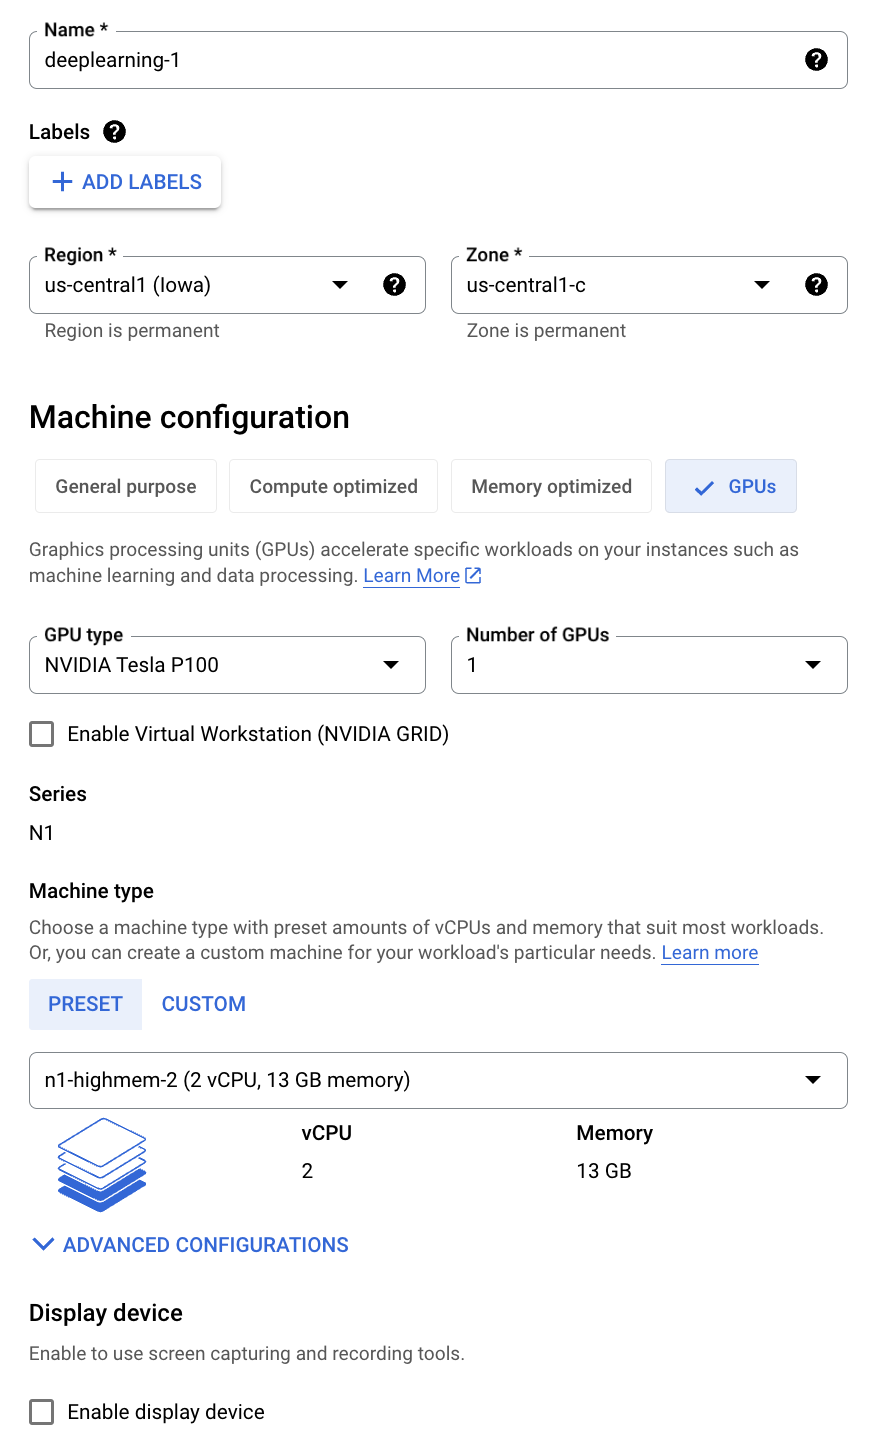Open the machine type Learn more link
The width and height of the screenshot is (874, 1450).
point(709,953)
